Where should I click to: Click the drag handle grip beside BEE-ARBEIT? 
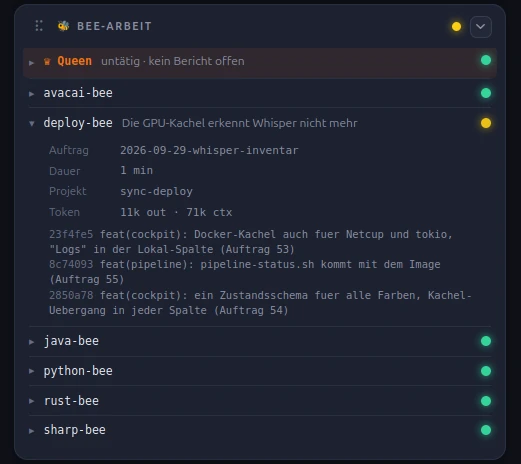(39, 26)
